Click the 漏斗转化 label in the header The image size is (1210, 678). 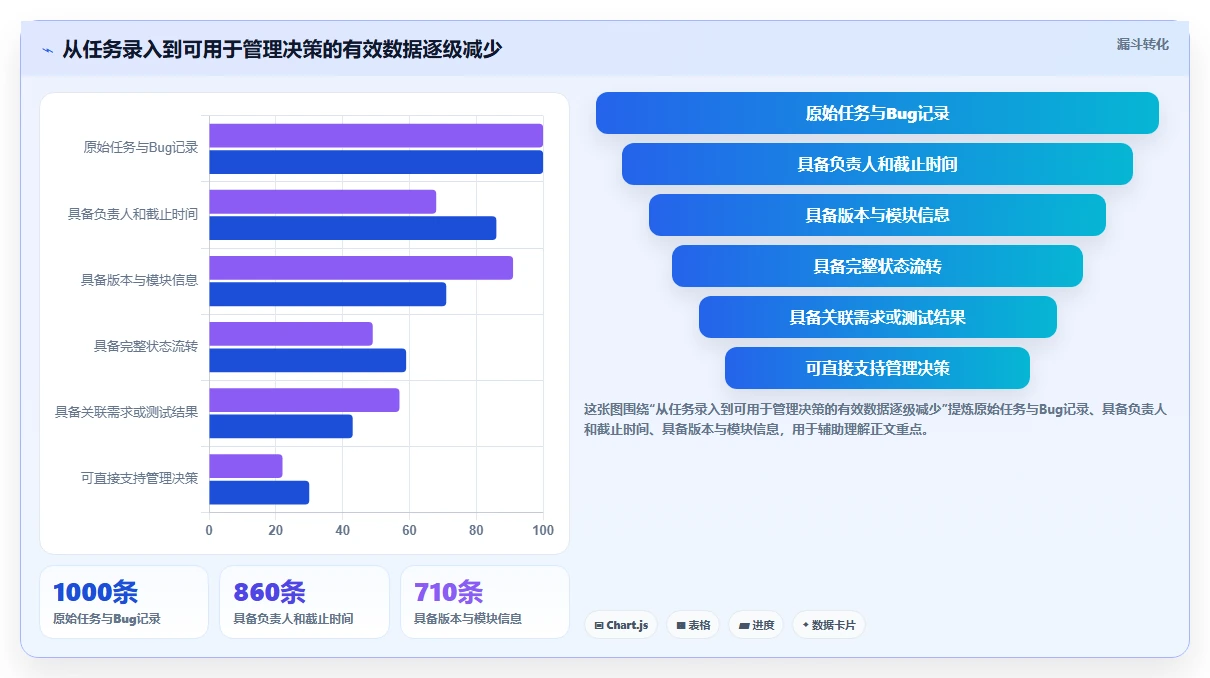pyautogui.click(x=1142, y=44)
